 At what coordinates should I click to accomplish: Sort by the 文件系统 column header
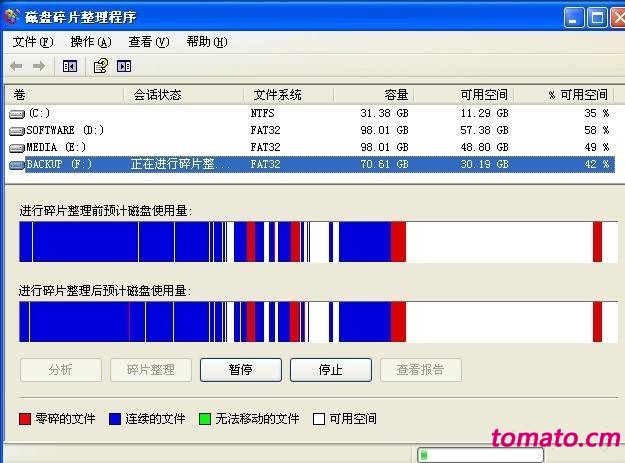point(288,95)
